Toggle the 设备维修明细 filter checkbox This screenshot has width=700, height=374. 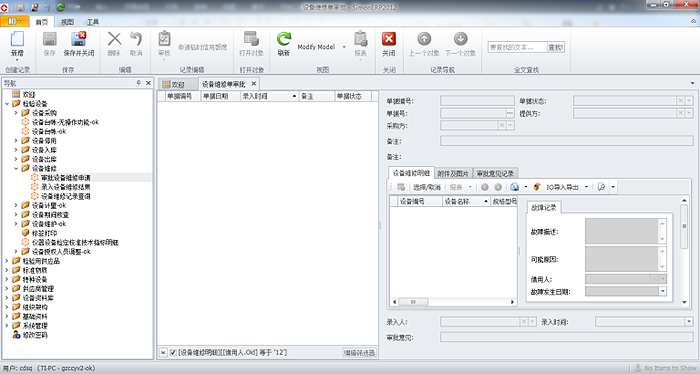(173, 353)
